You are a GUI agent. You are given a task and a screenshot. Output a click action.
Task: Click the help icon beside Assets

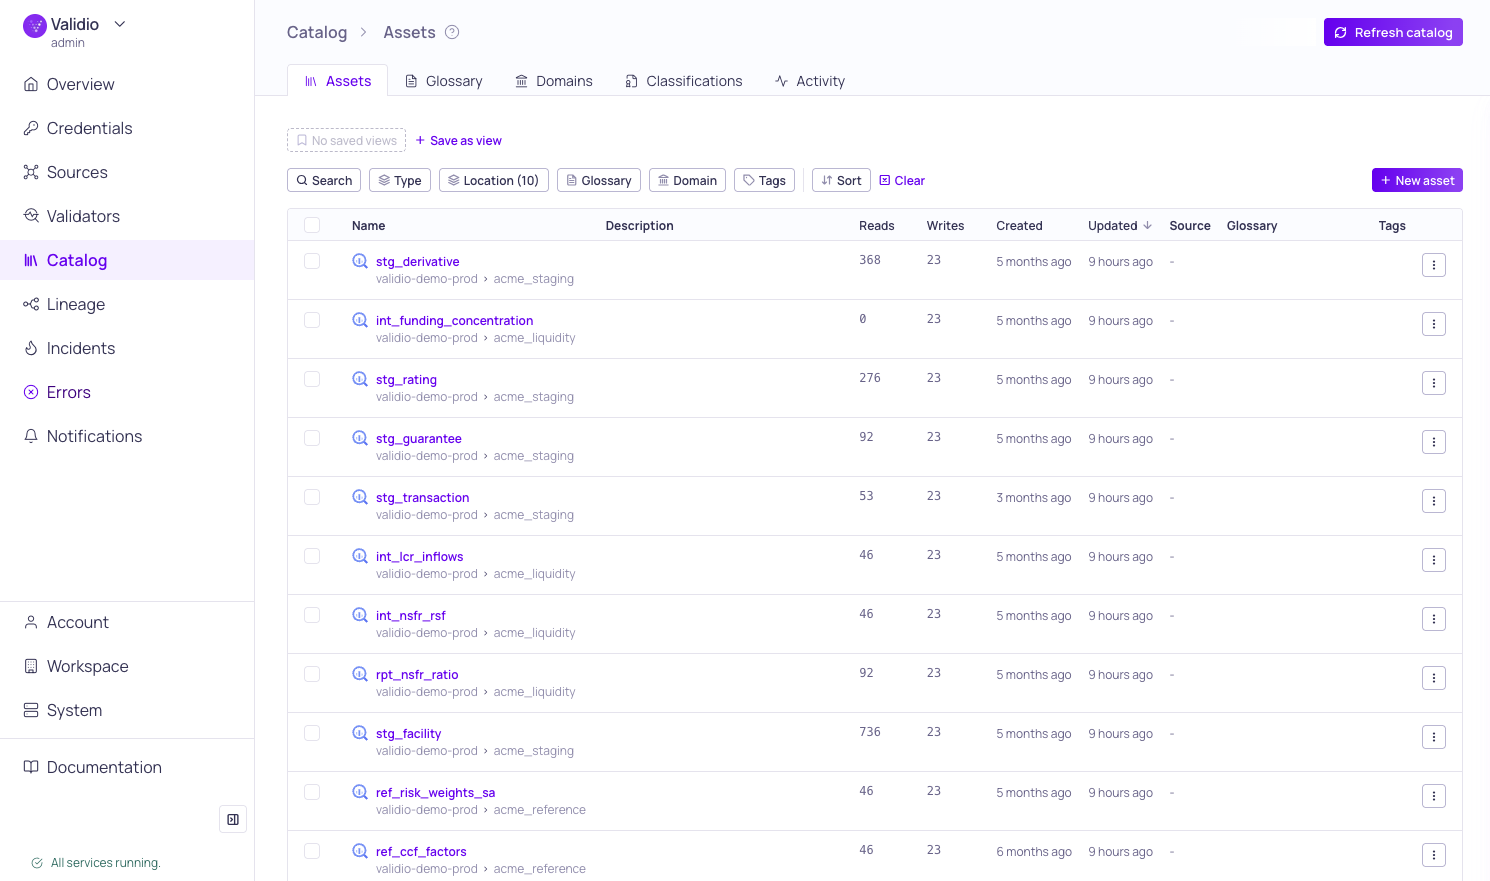click(x=452, y=32)
